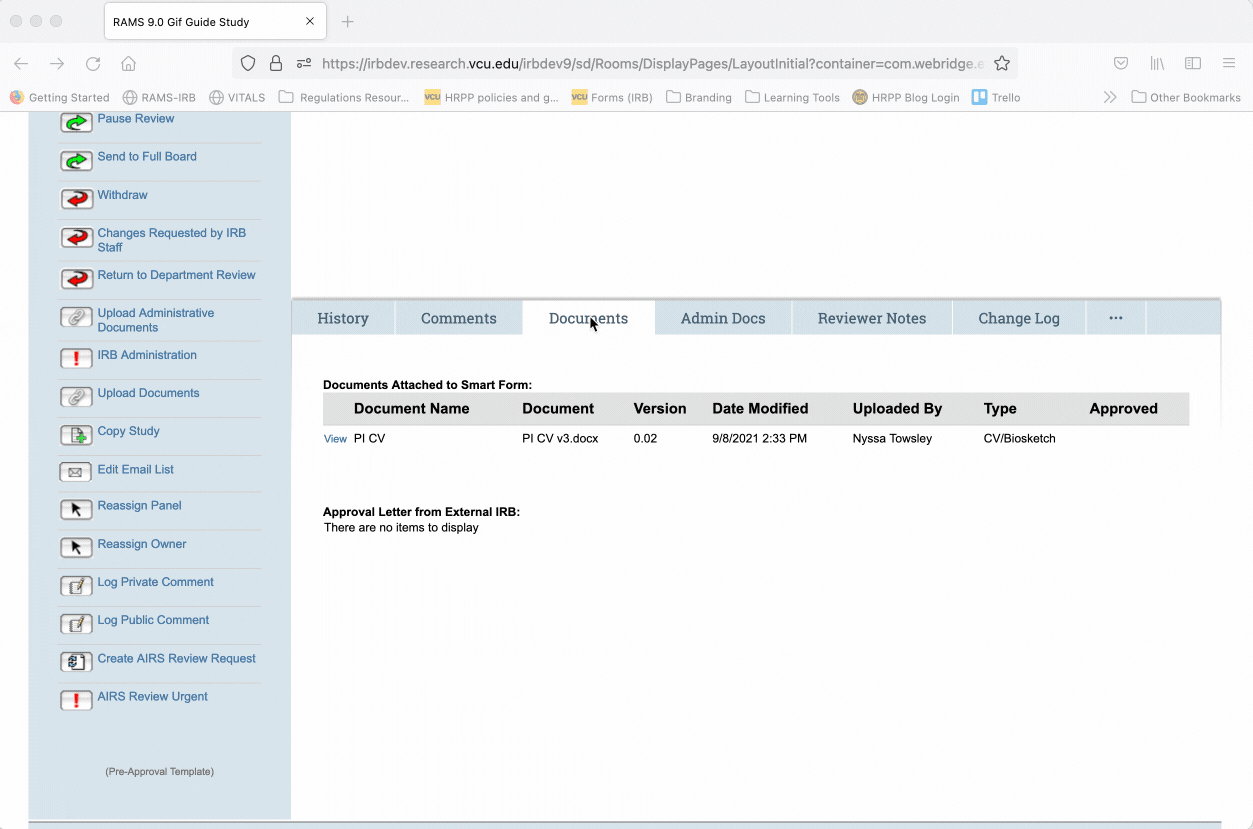Click the Create AIRS Review Request icon
Viewport: 1253px width, 829px height.
point(76,662)
